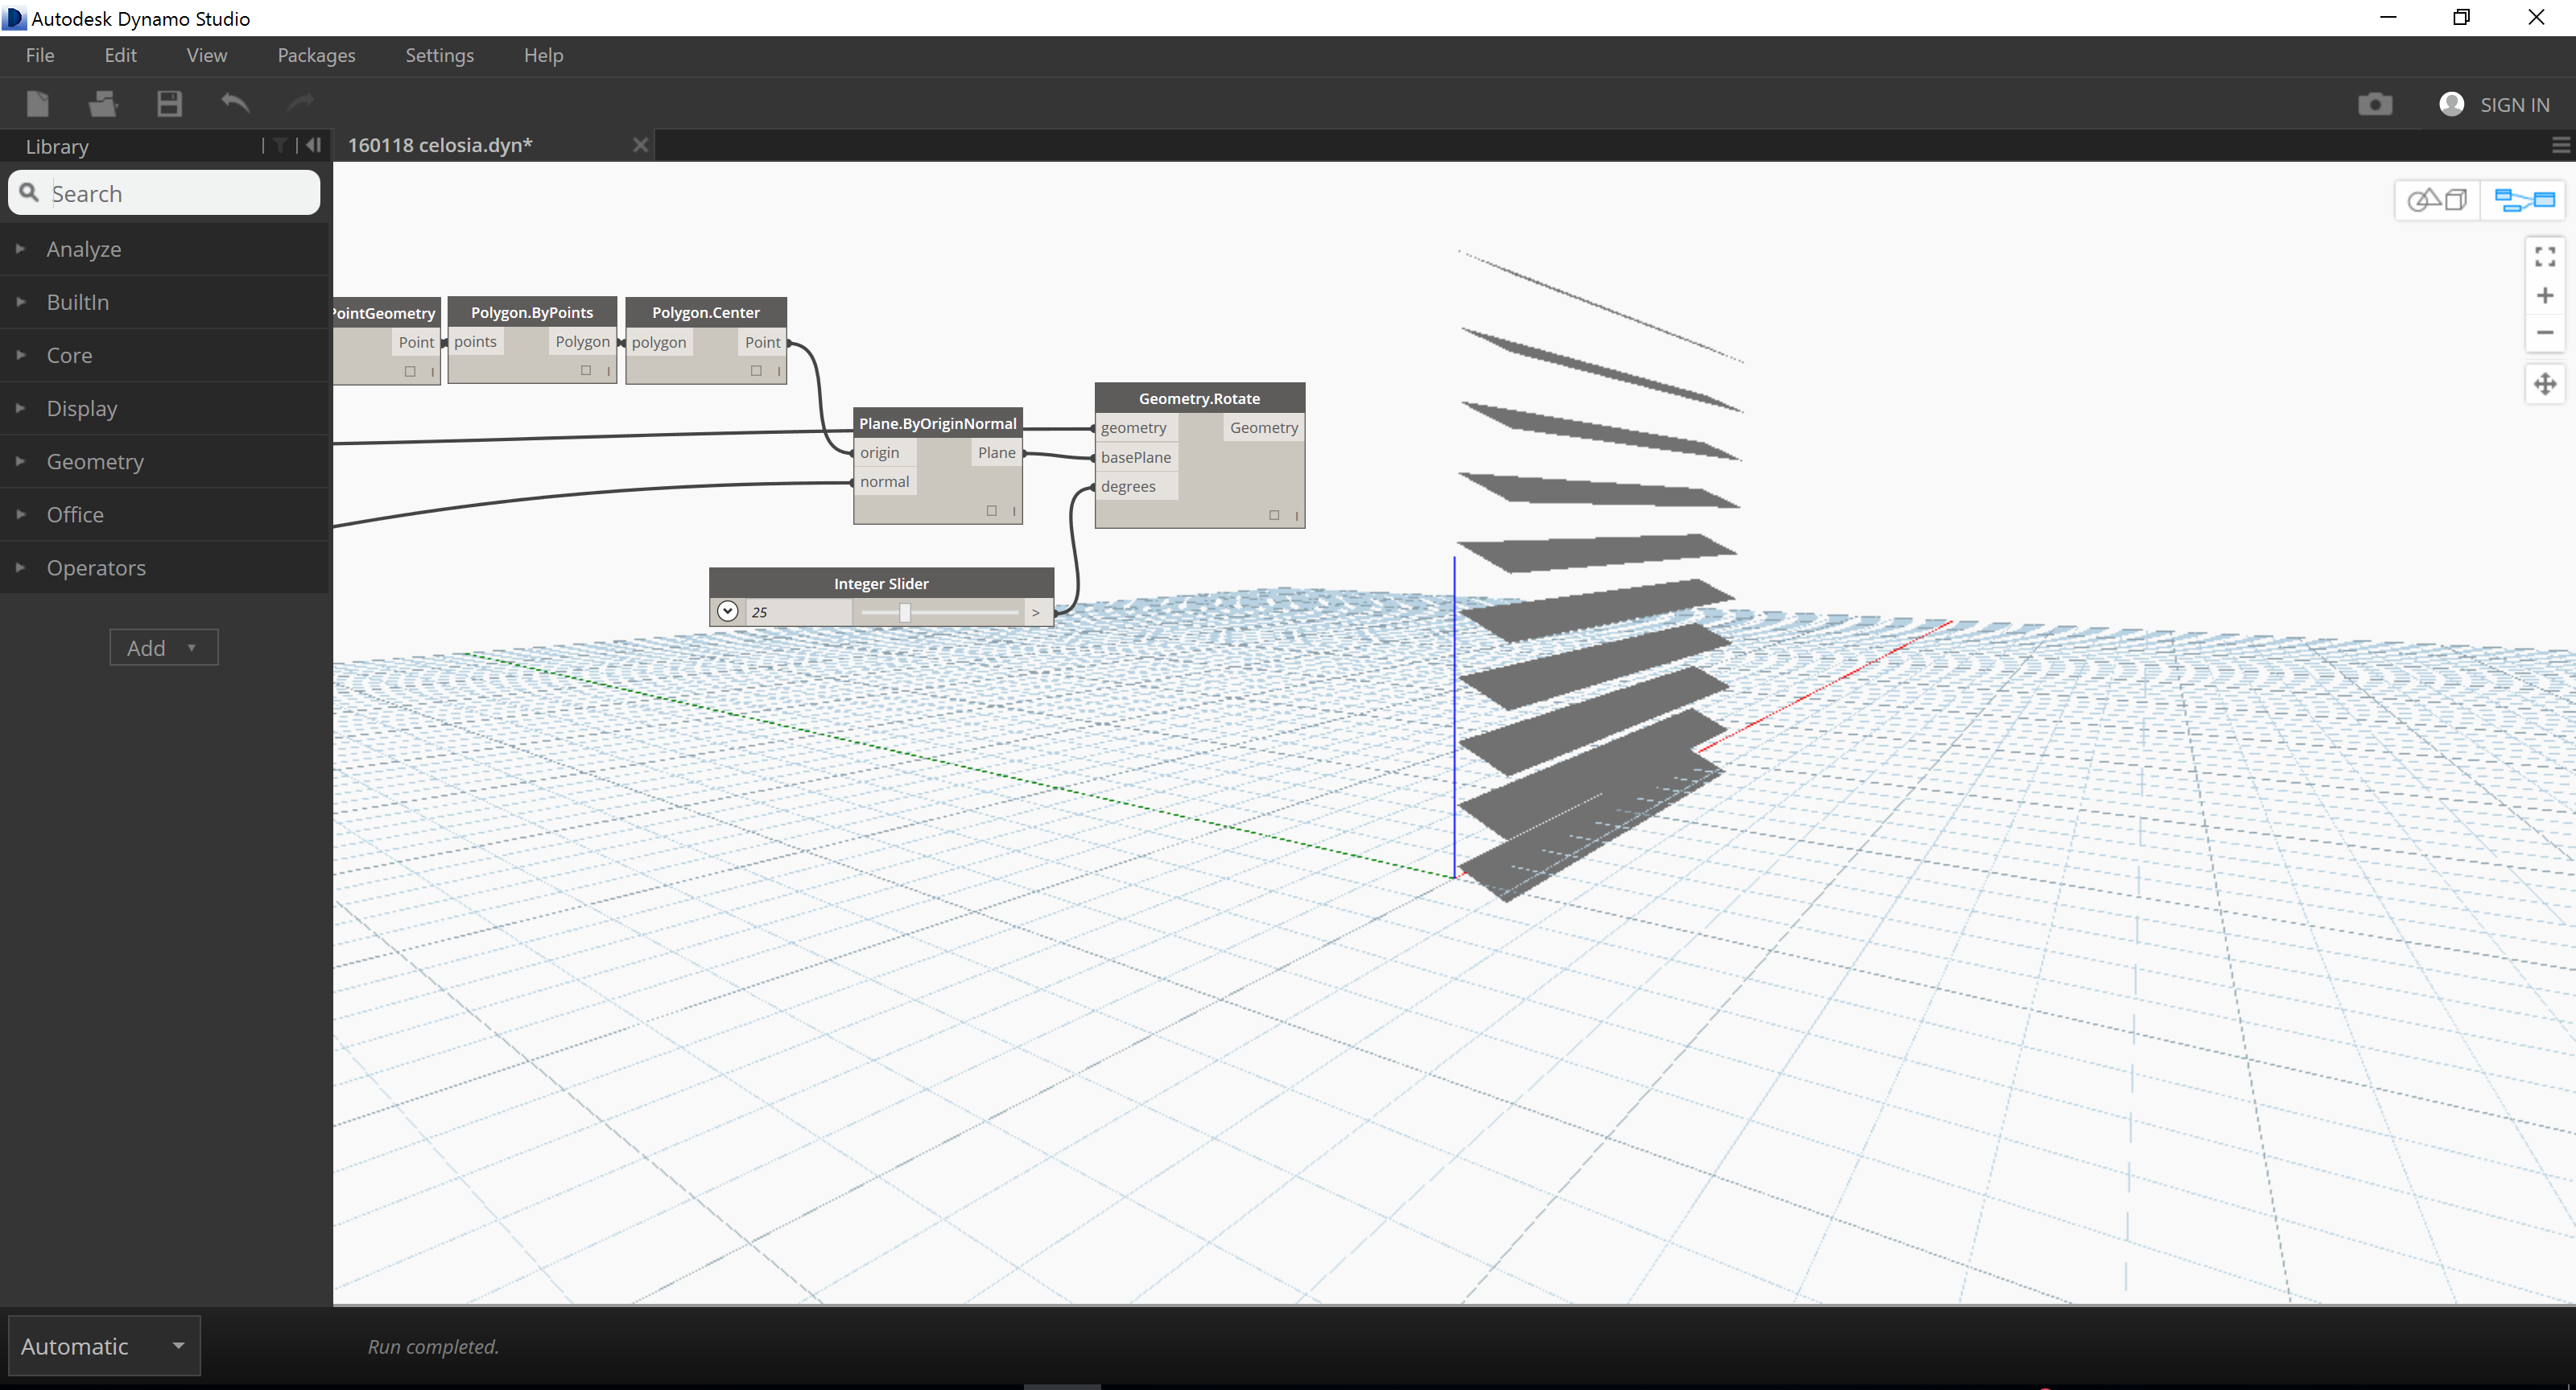Undo the last action with the undo arrow
Image resolution: width=2576 pixels, height=1390 pixels.
pyautogui.click(x=236, y=103)
